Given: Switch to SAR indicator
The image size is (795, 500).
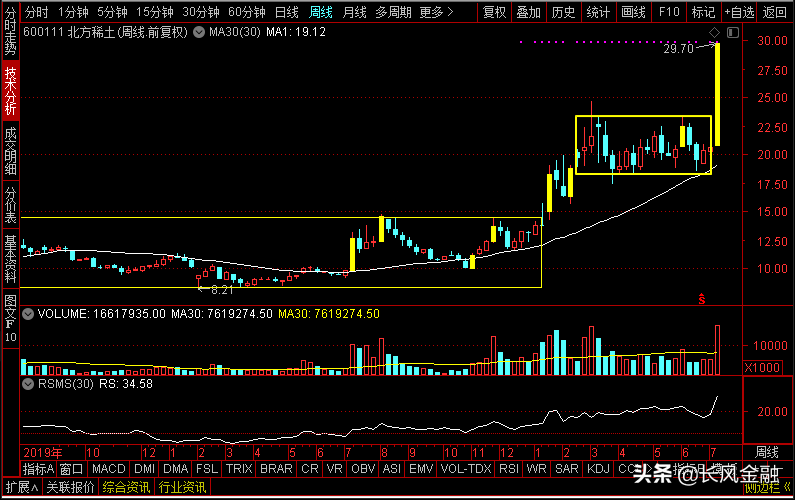Looking at the screenshot, I should click(566, 469).
